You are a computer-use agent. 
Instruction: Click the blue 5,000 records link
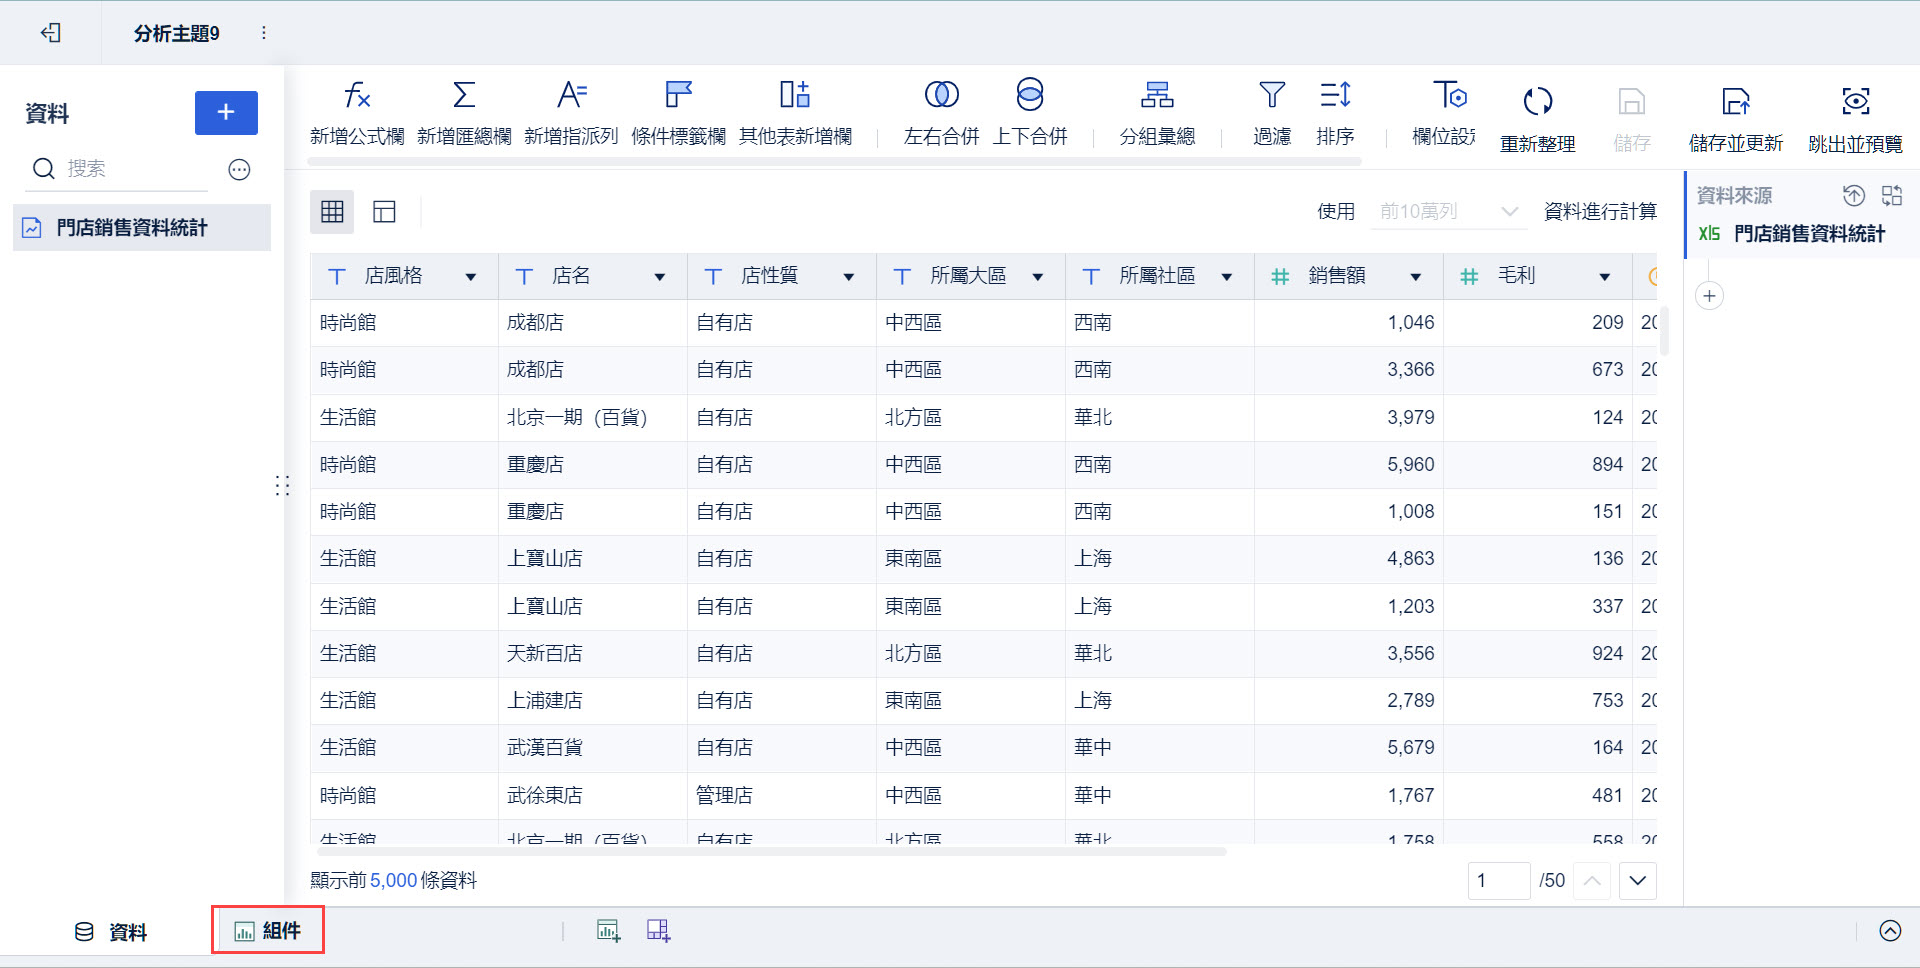click(x=393, y=880)
